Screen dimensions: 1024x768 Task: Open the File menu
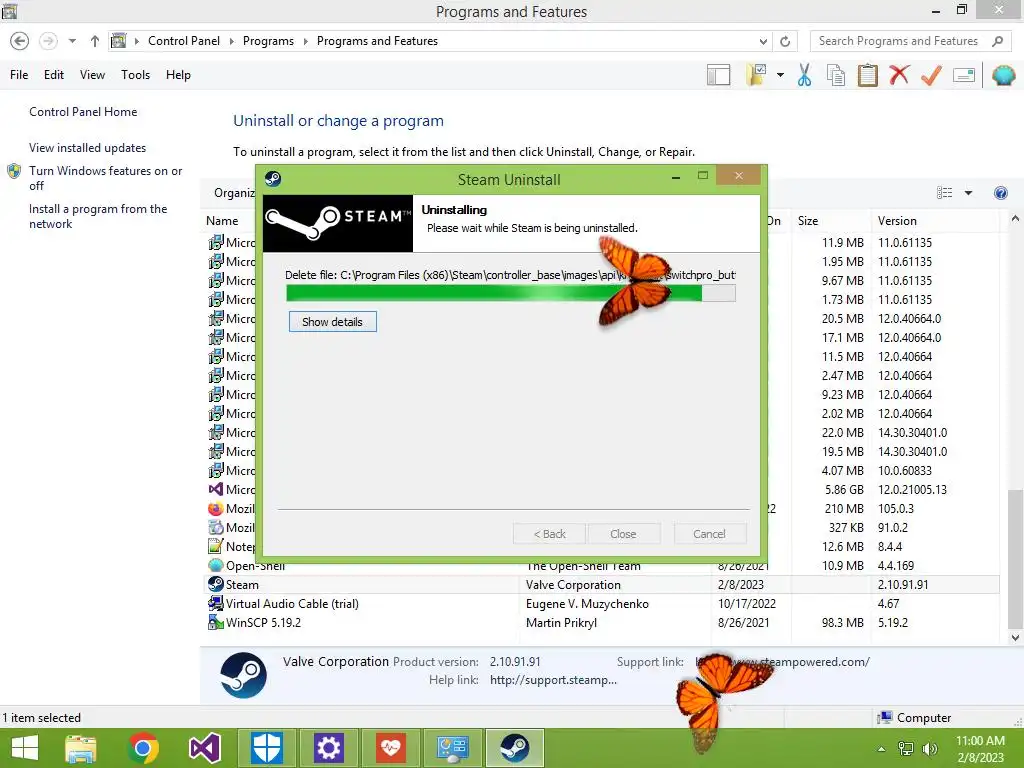[x=19, y=75]
